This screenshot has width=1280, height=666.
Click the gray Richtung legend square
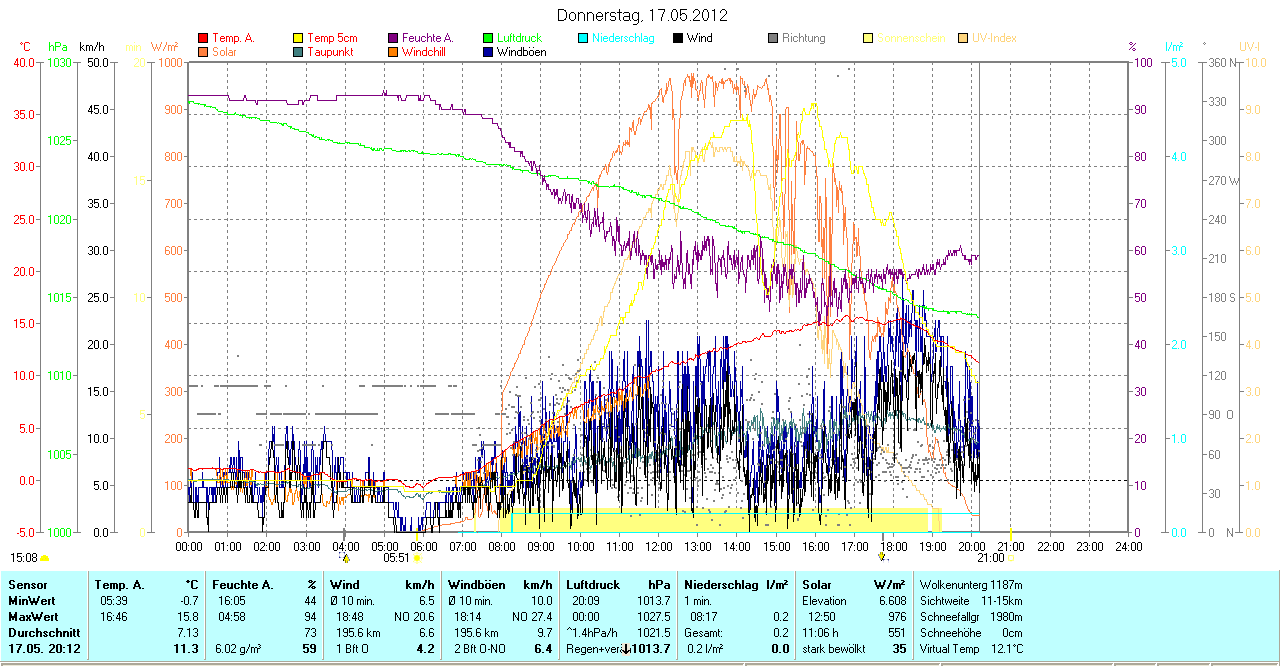point(773,38)
